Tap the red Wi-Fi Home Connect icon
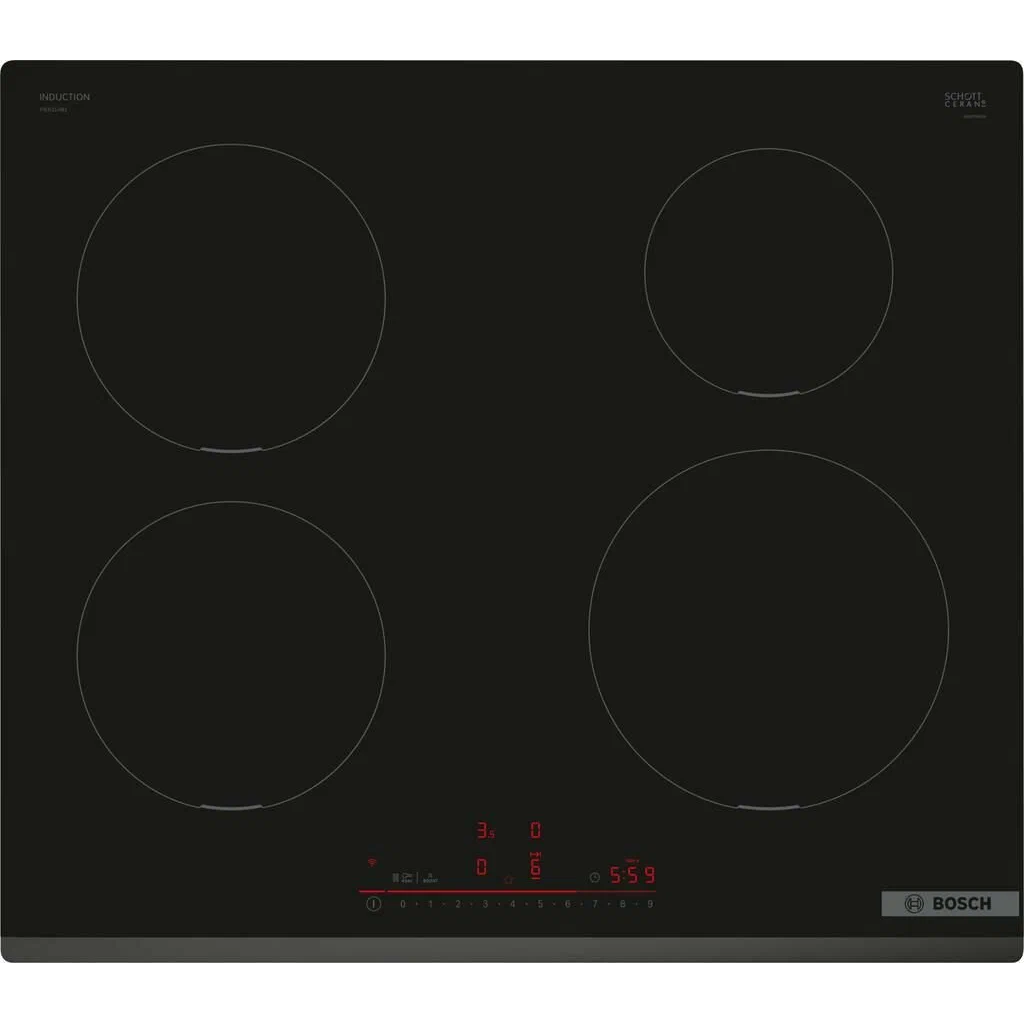The height and width of the screenshot is (1024, 1024). tap(372, 861)
